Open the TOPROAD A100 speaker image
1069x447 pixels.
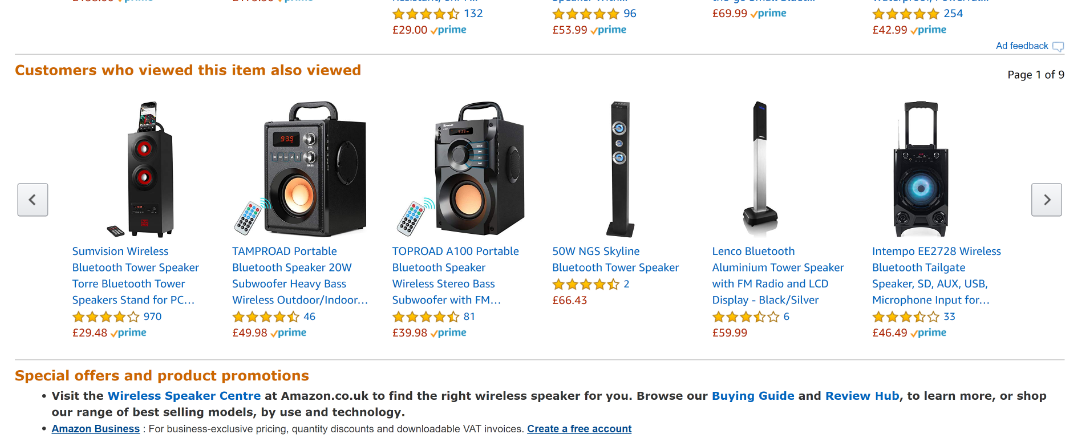pos(461,169)
